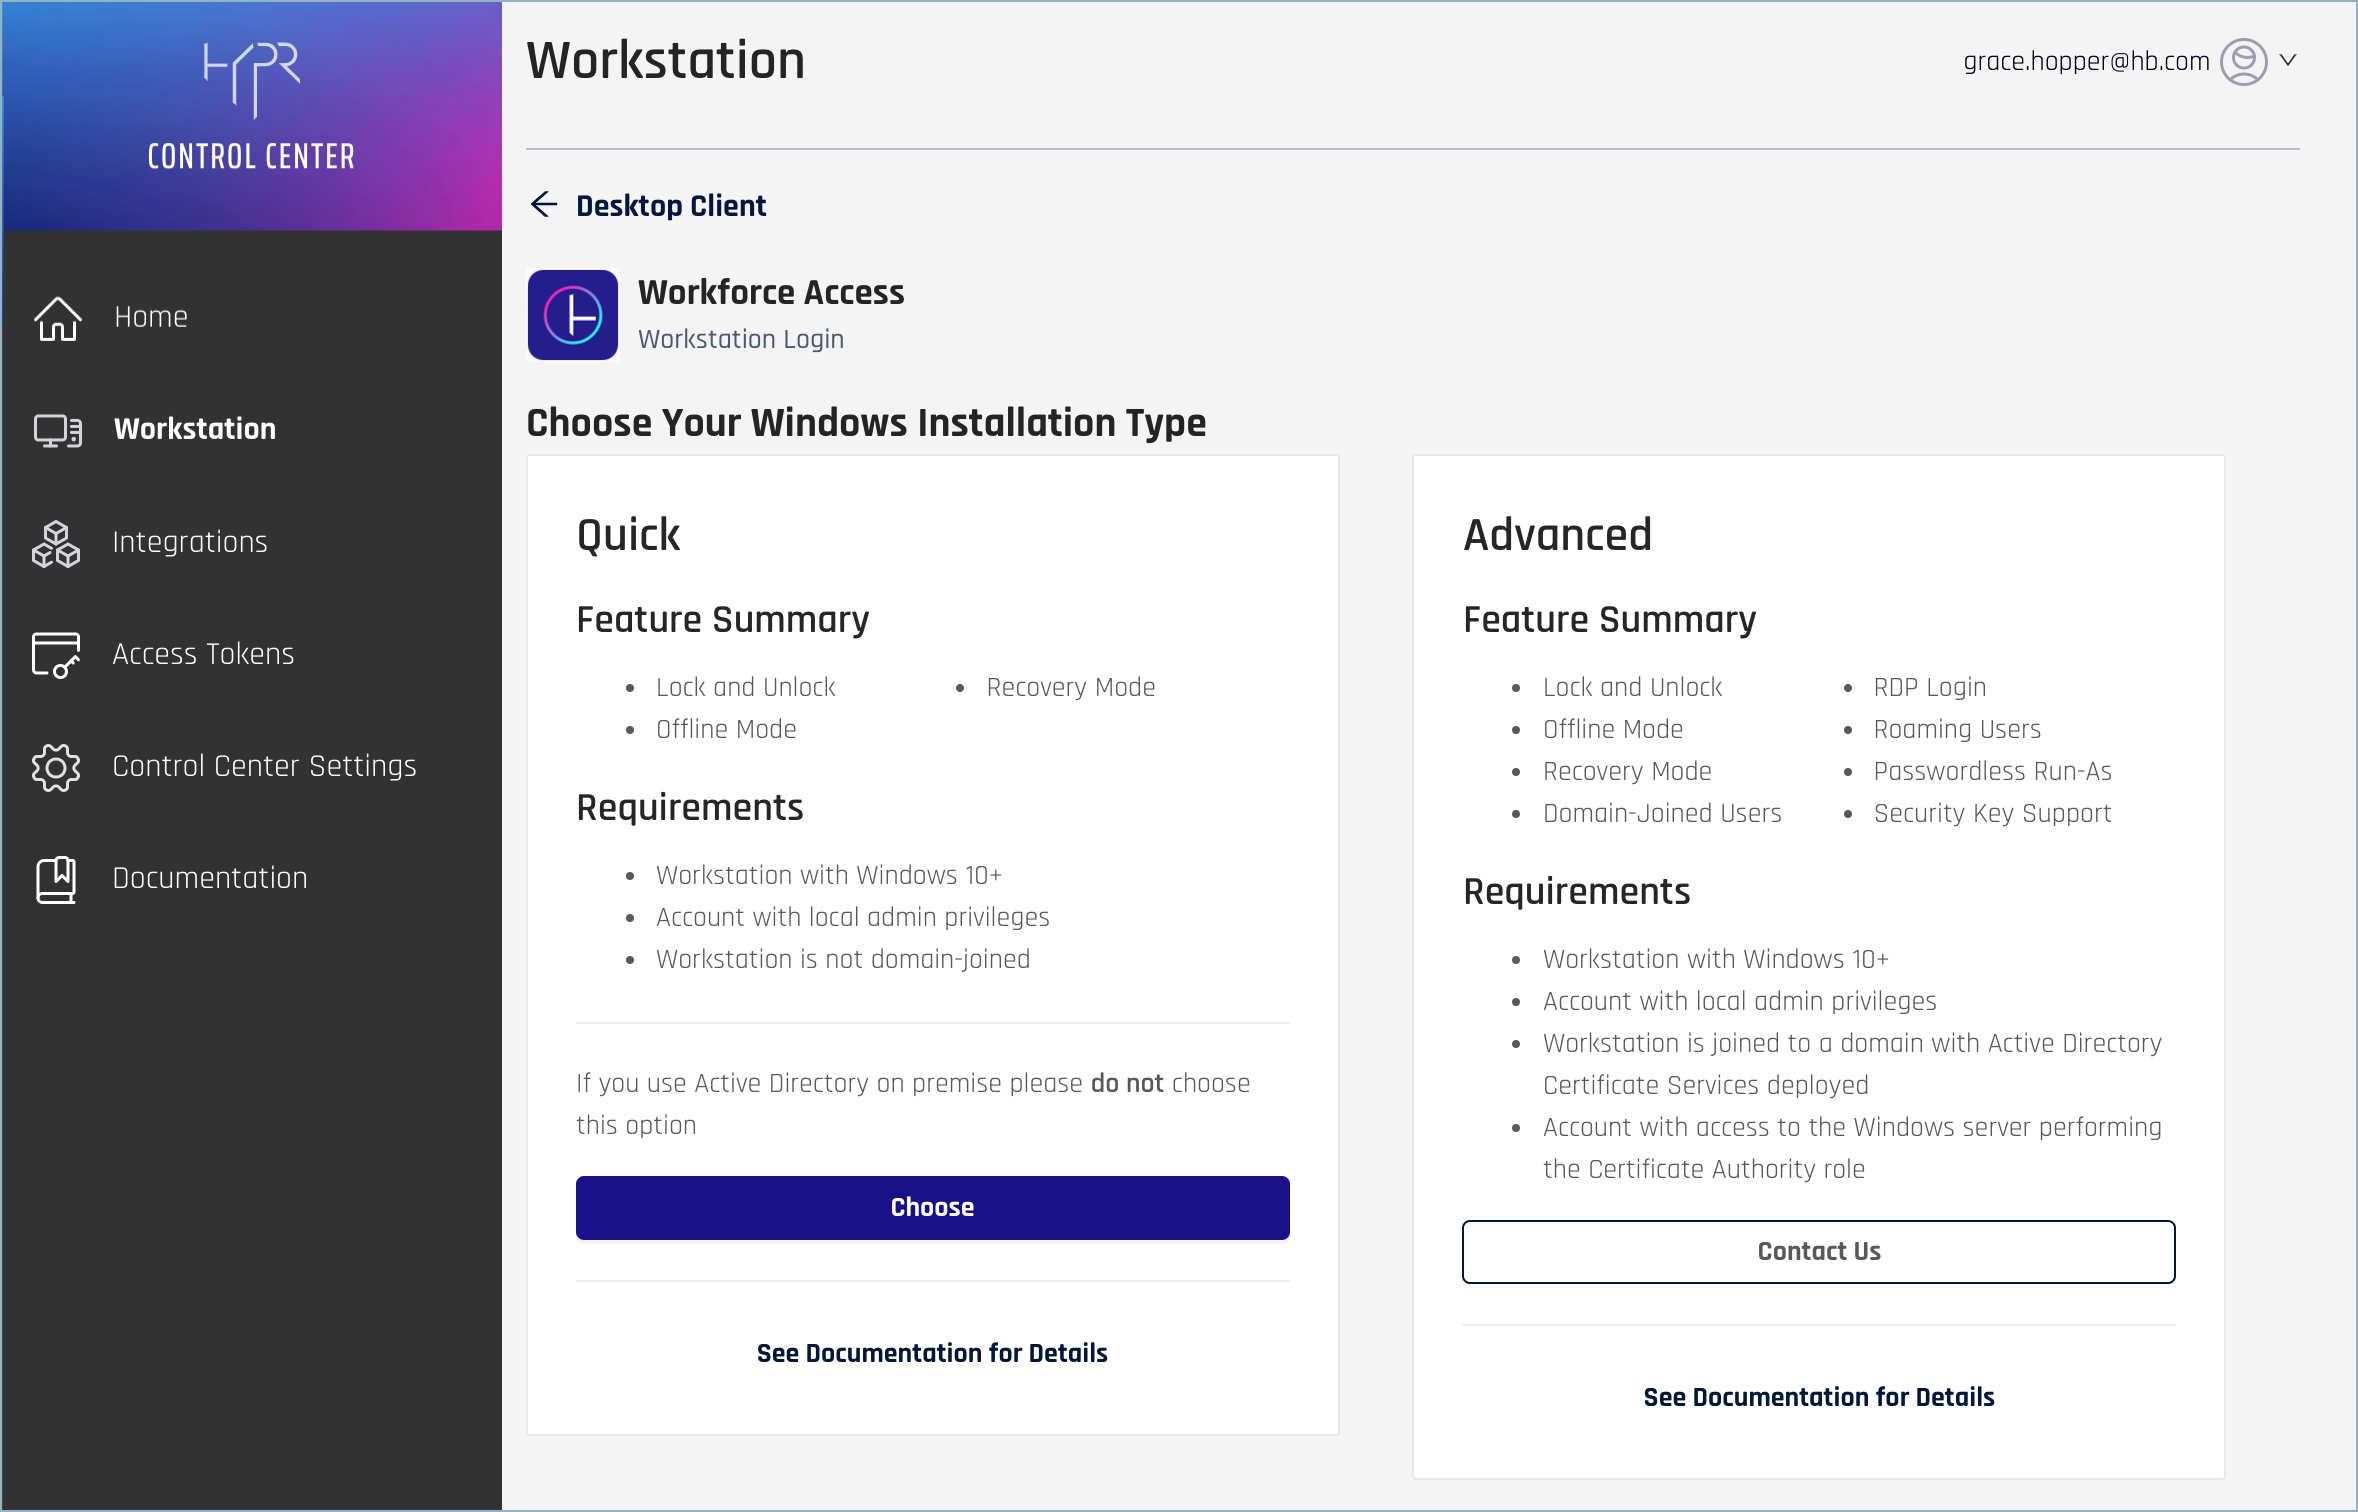Click the Control Center Settings gear icon
The height and width of the screenshot is (1512, 2358).
[56, 767]
